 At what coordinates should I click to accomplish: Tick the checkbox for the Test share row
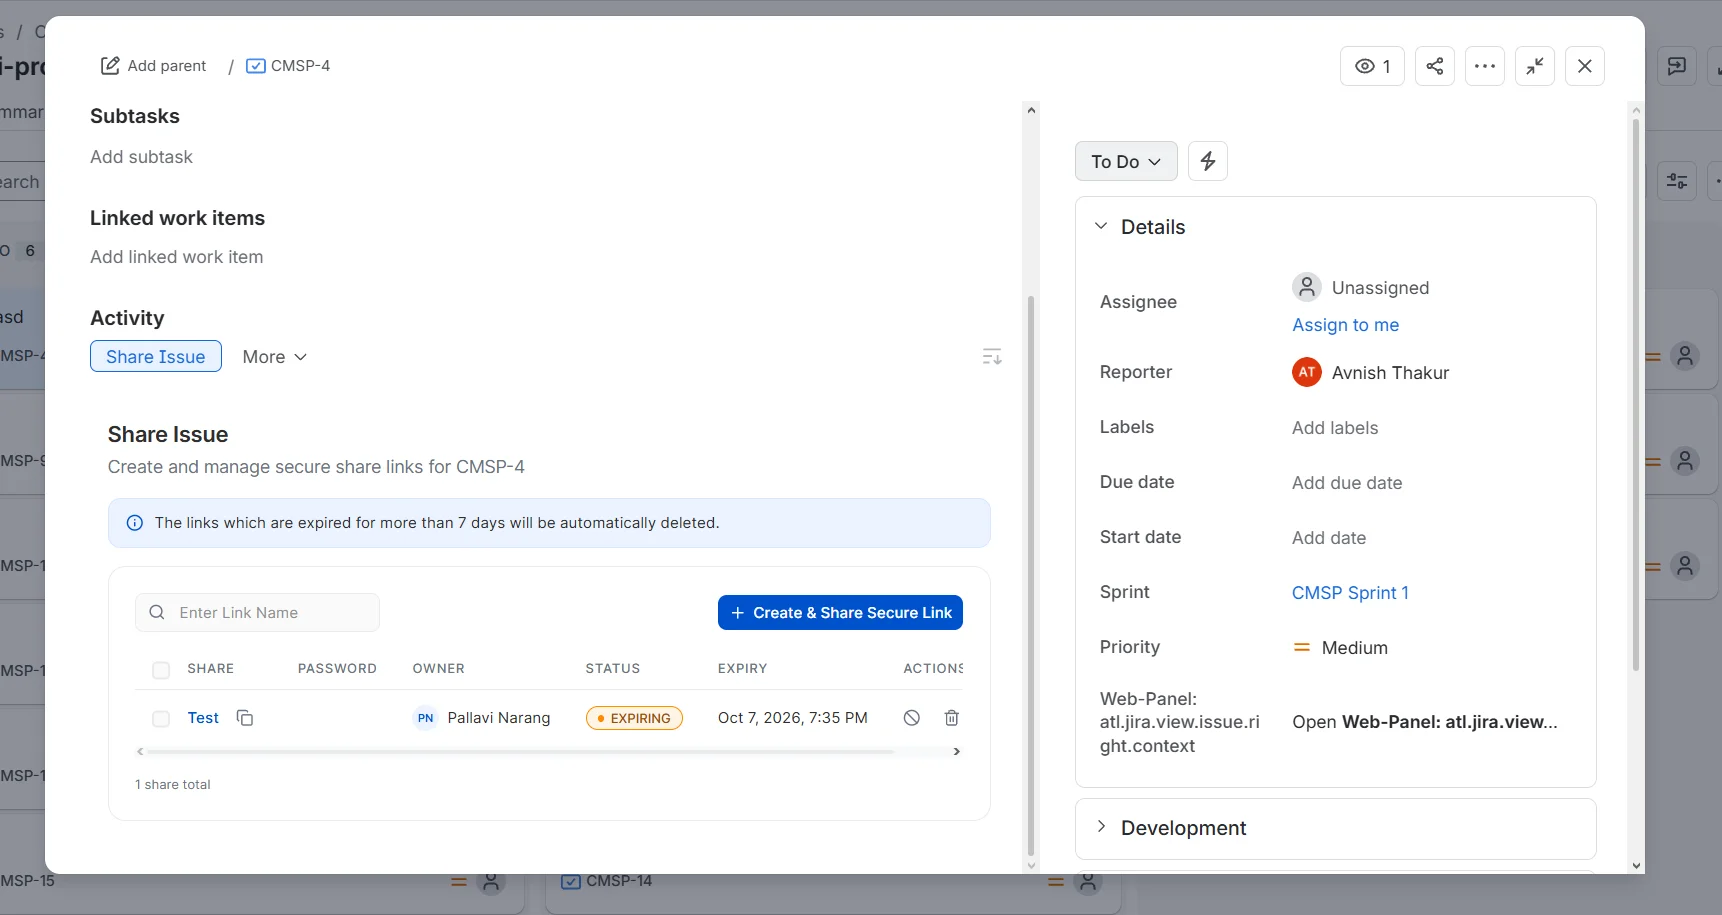tap(161, 718)
